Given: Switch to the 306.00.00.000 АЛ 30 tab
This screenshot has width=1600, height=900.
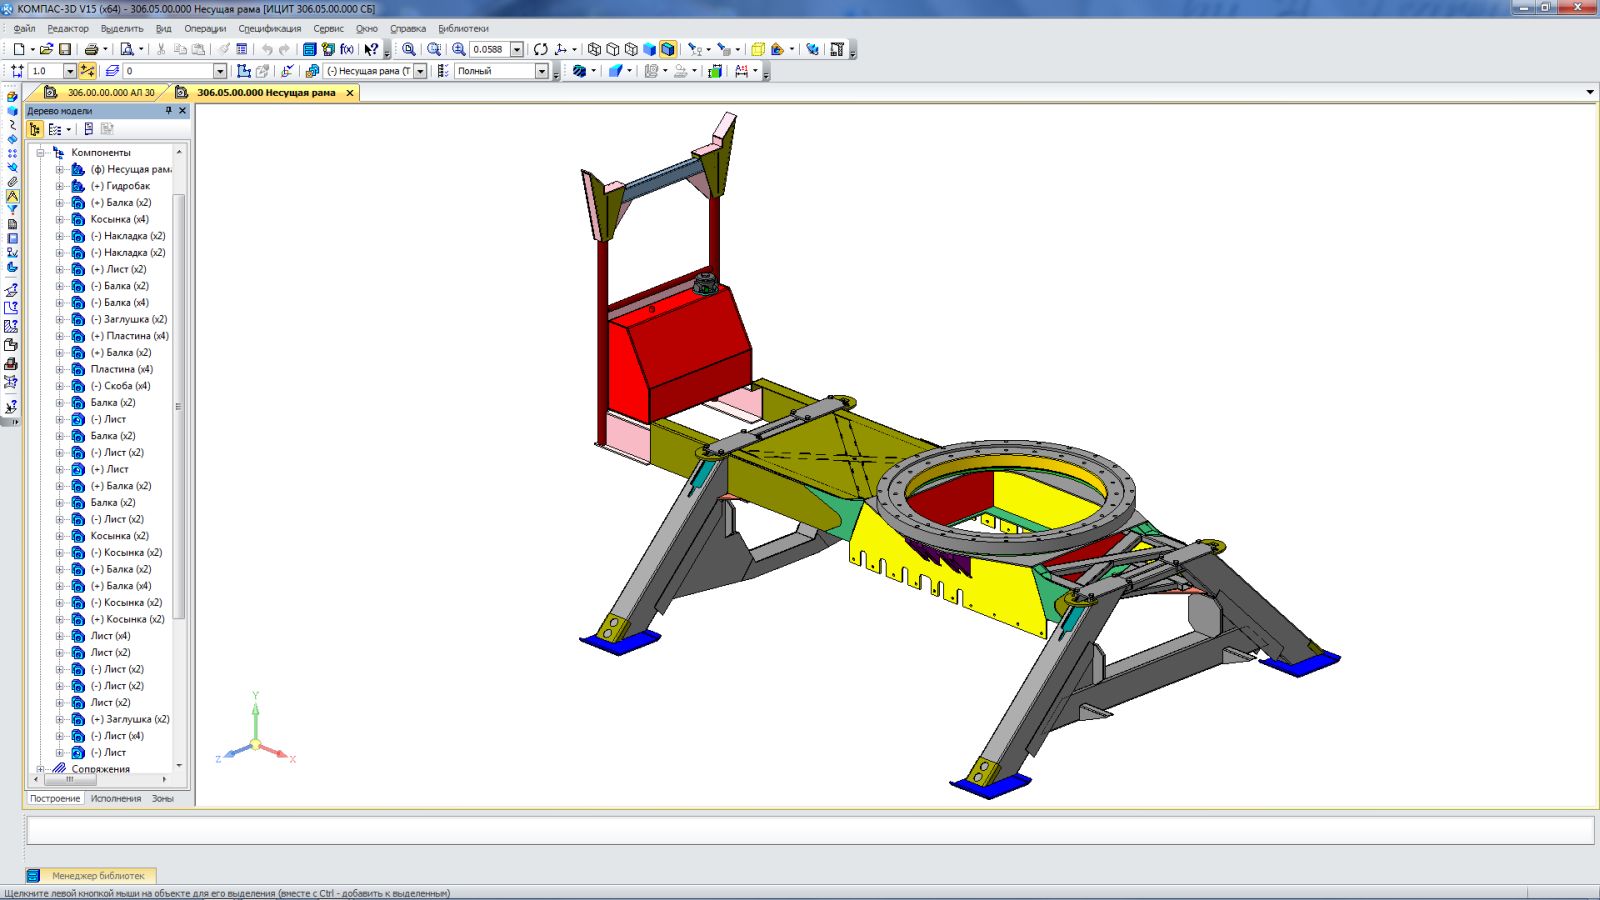Looking at the screenshot, I should pyautogui.click(x=110, y=93).
